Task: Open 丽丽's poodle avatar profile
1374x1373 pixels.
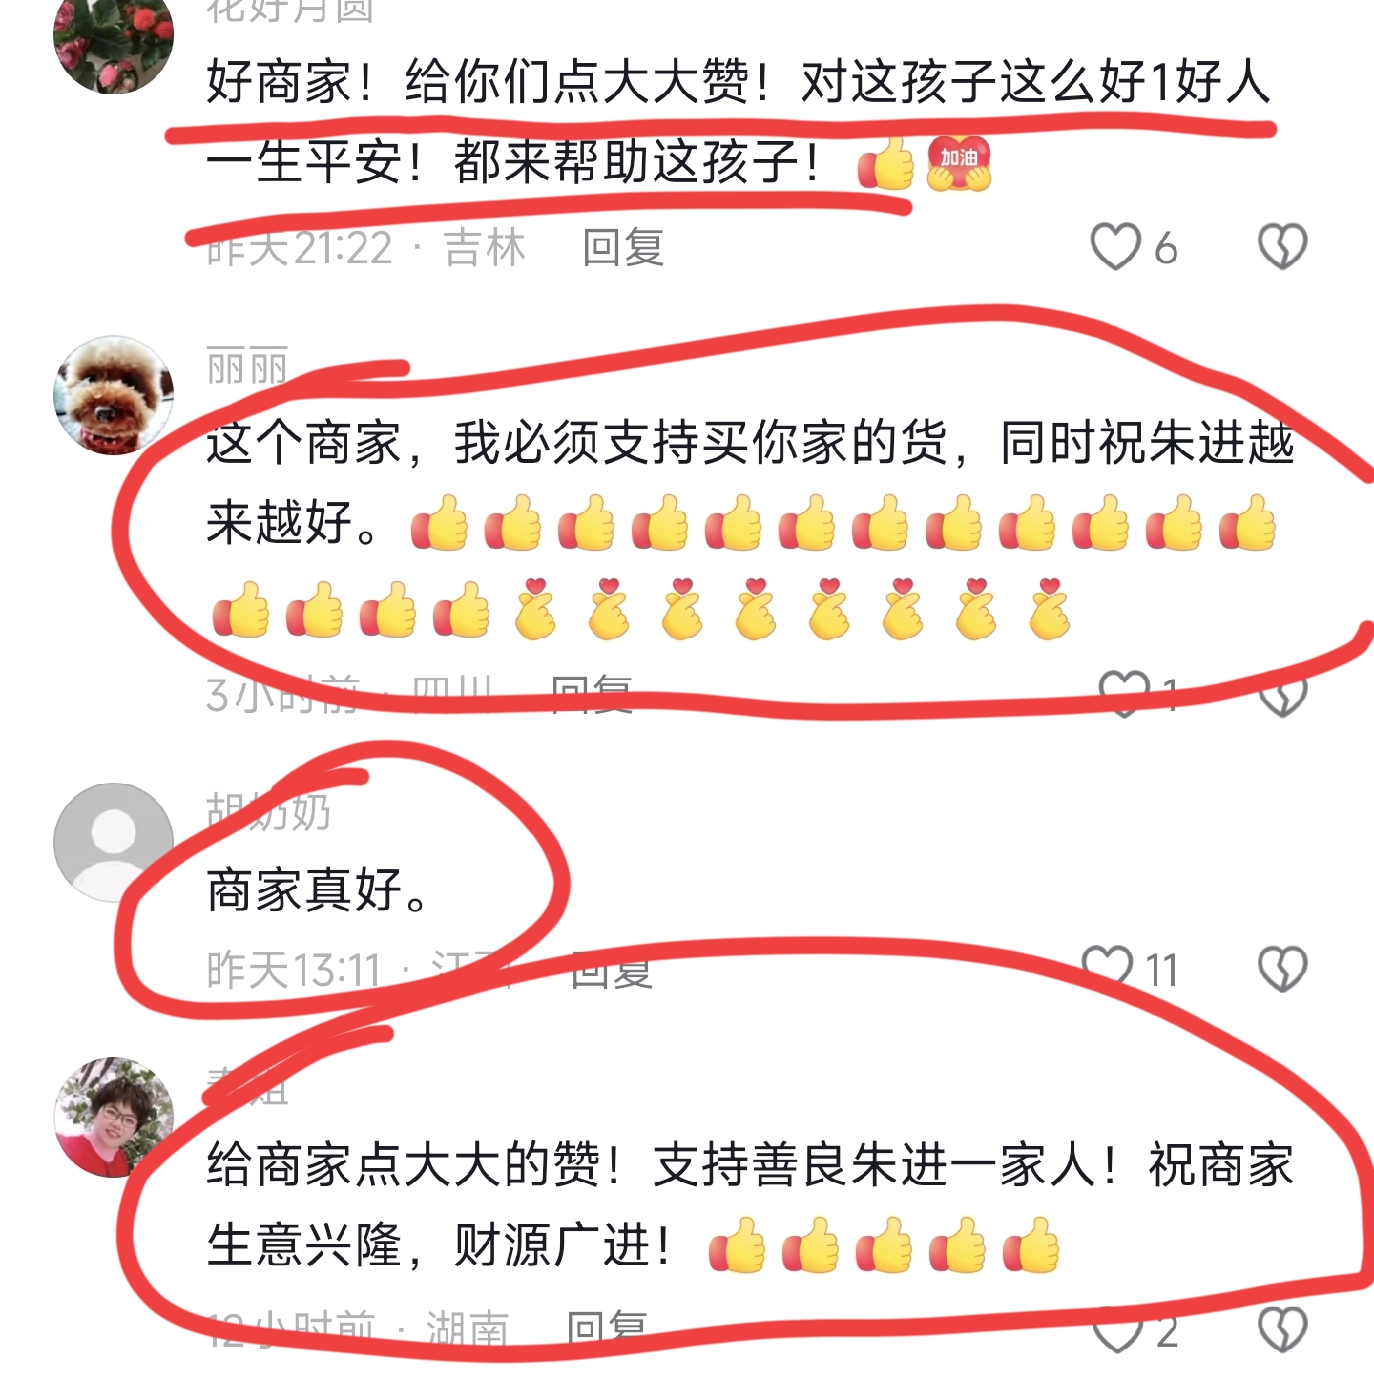Action: click(113, 395)
